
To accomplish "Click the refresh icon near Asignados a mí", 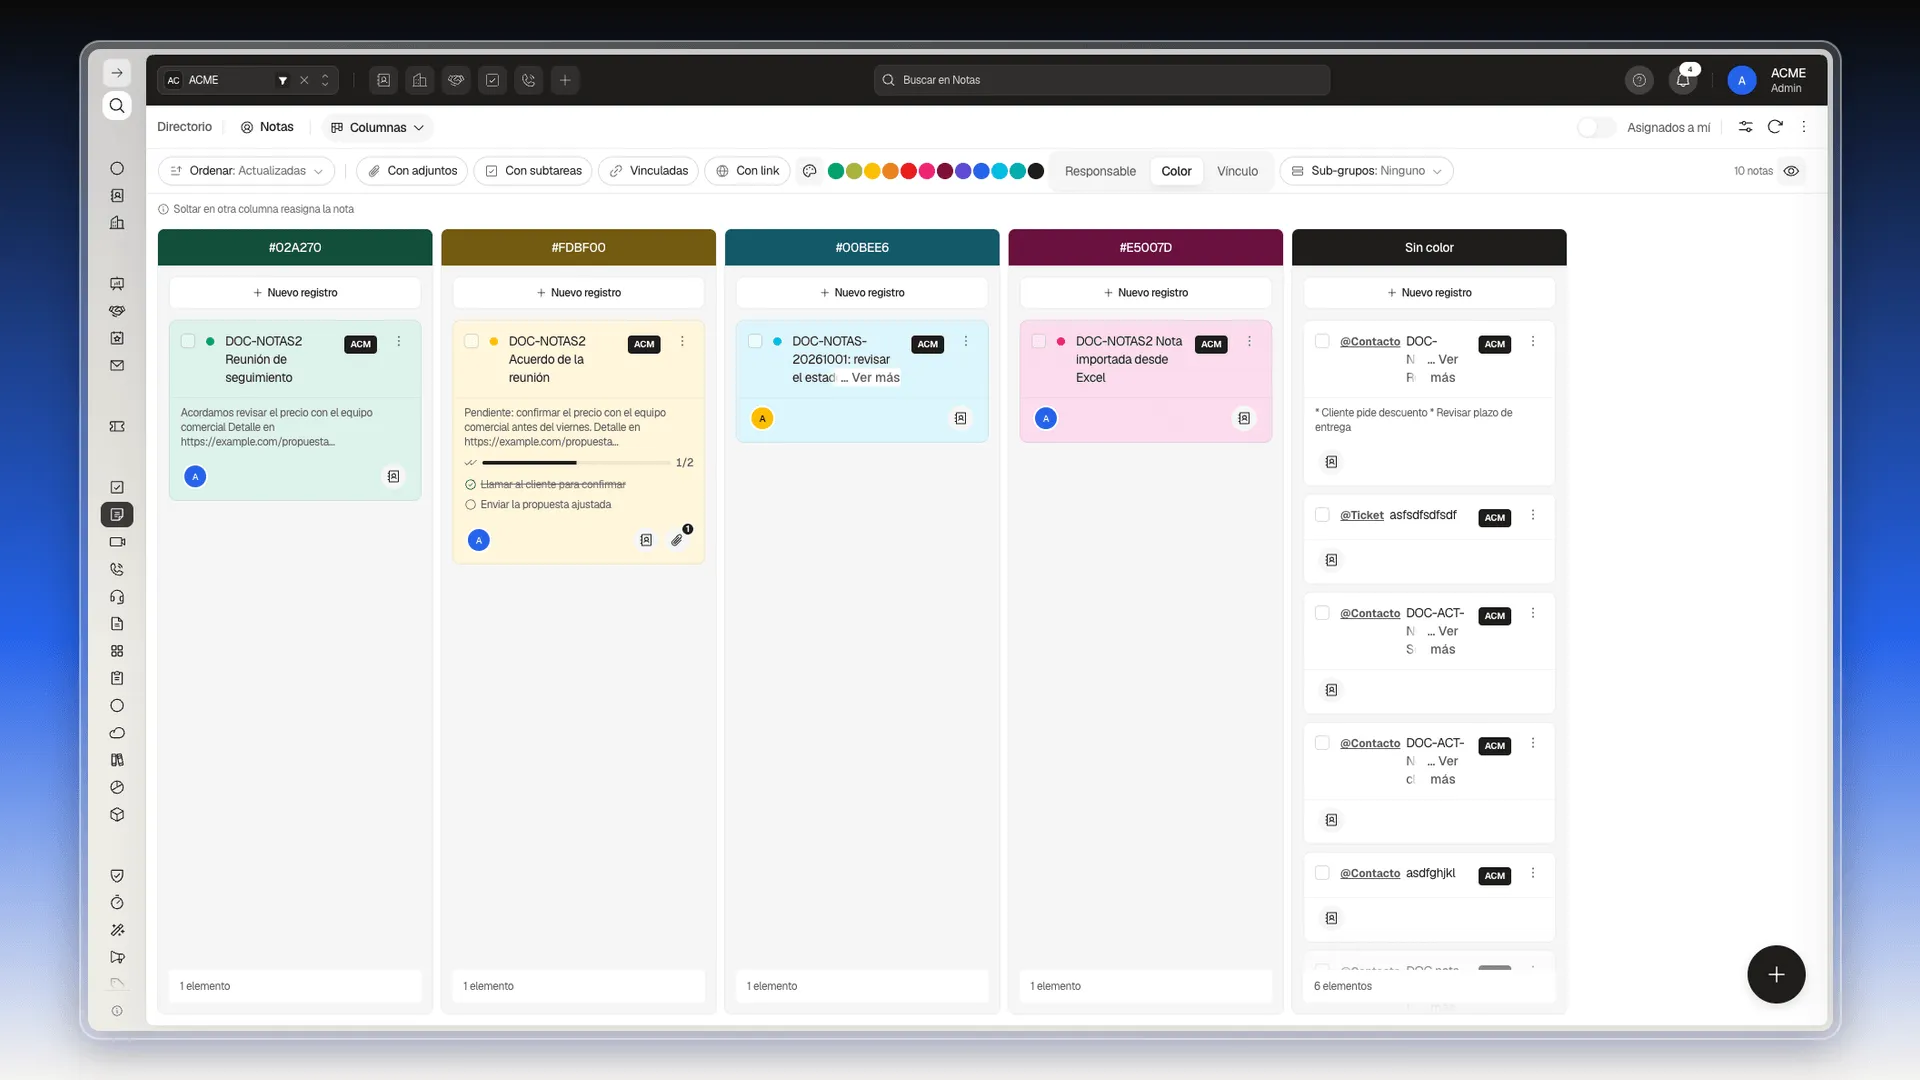I will click(1775, 127).
